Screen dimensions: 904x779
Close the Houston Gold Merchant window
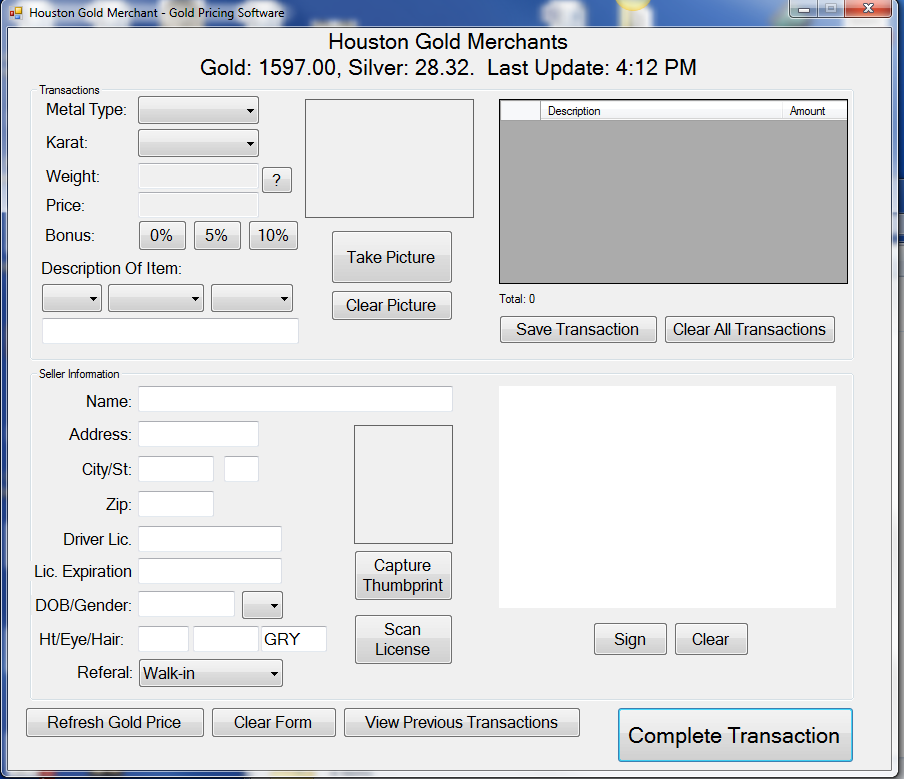[x=868, y=9]
